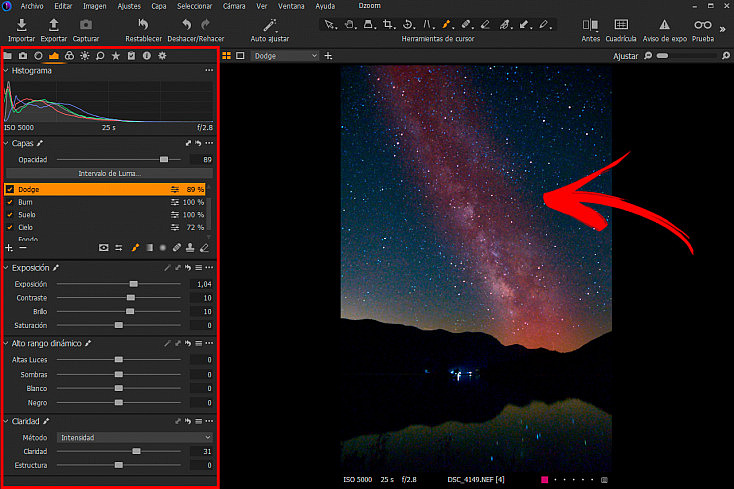This screenshot has width=734, height=489.
Task: Click the Antes before/after icon
Action: point(590,25)
